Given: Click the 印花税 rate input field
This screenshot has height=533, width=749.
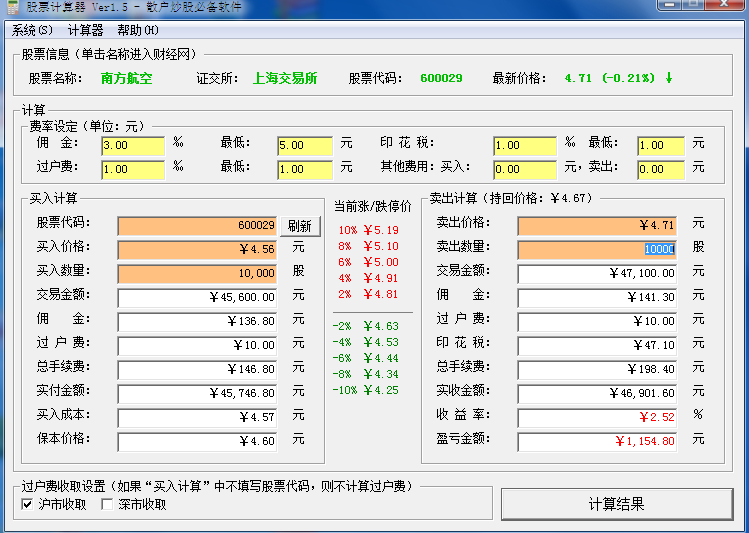Looking at the screenshot, I should tap(524, 145).
